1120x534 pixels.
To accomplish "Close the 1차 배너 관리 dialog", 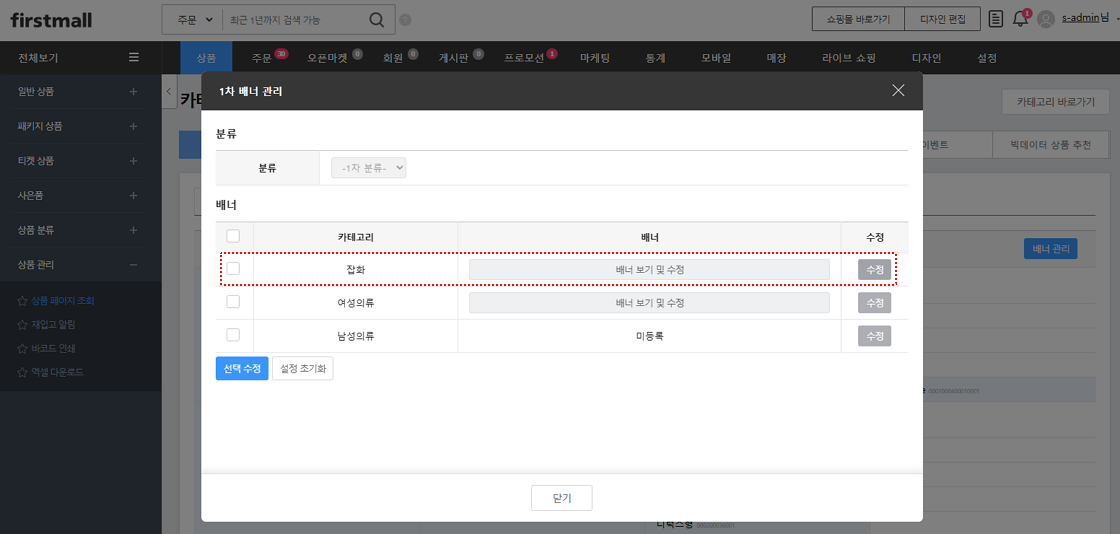I will coord(899,90).
